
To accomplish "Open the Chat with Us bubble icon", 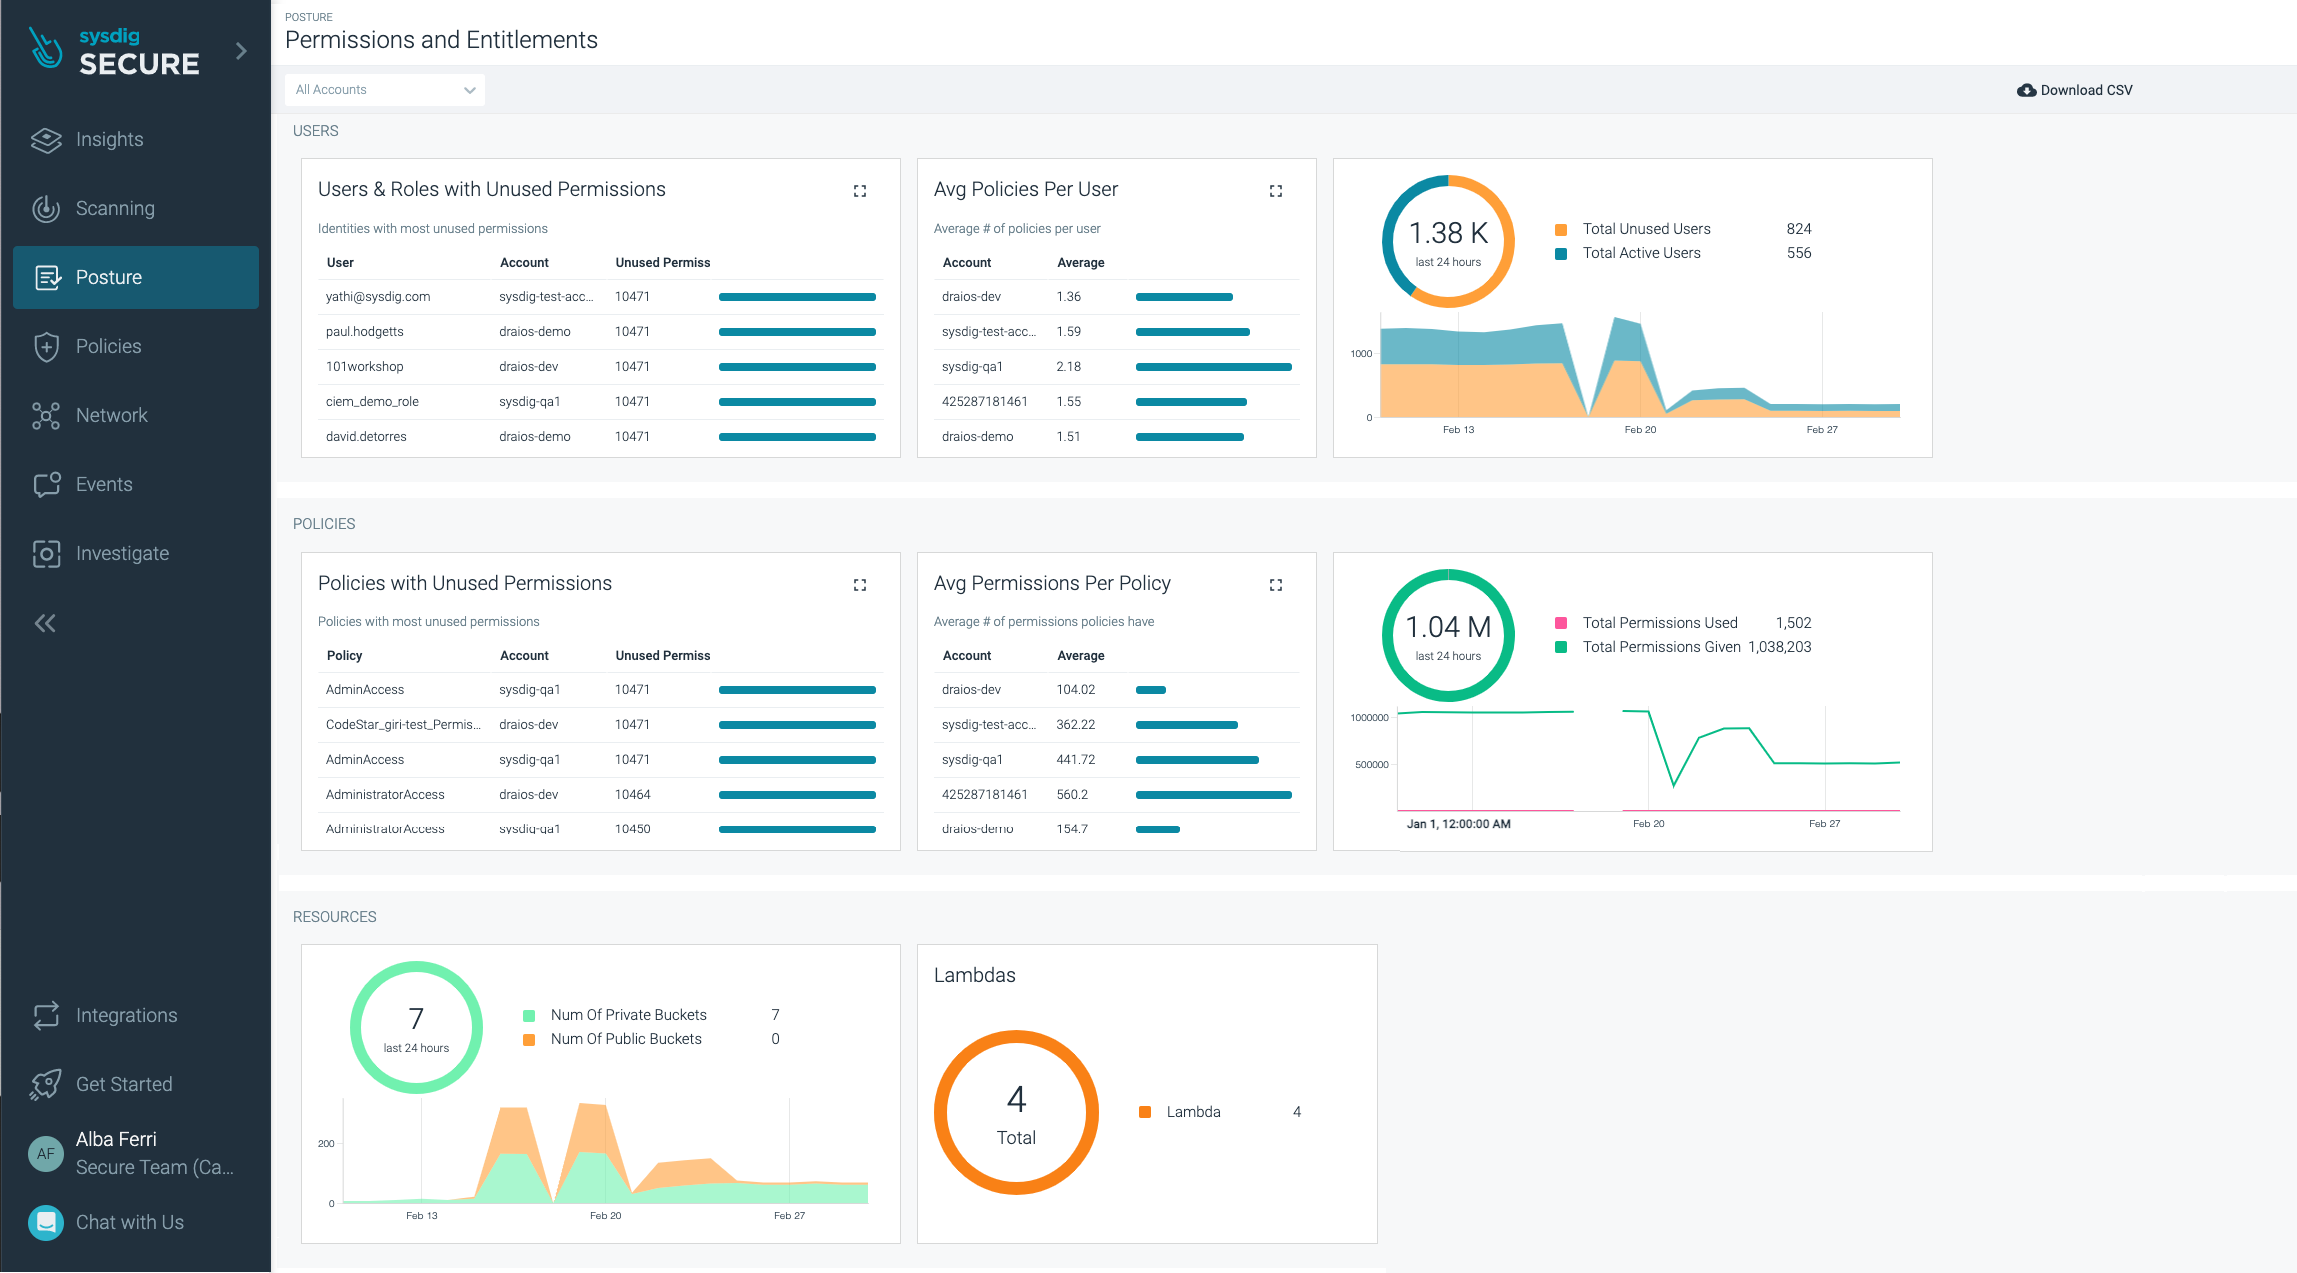I will (46, 1222).
